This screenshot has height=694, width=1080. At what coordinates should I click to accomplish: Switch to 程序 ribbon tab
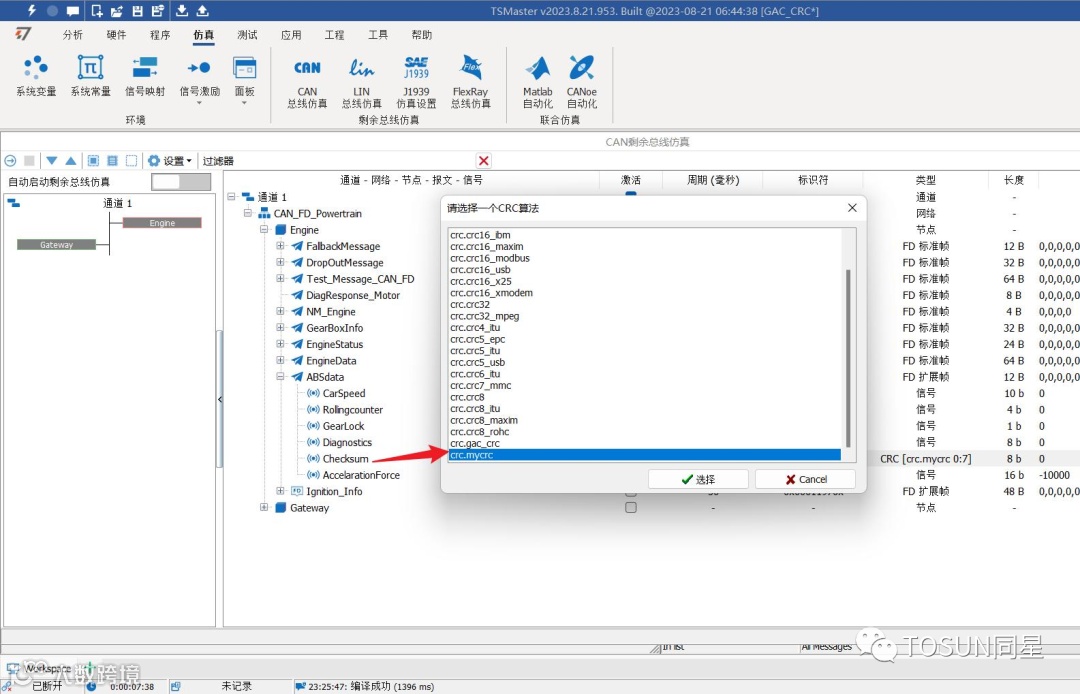pyautogui.click(x=160, y=34)
